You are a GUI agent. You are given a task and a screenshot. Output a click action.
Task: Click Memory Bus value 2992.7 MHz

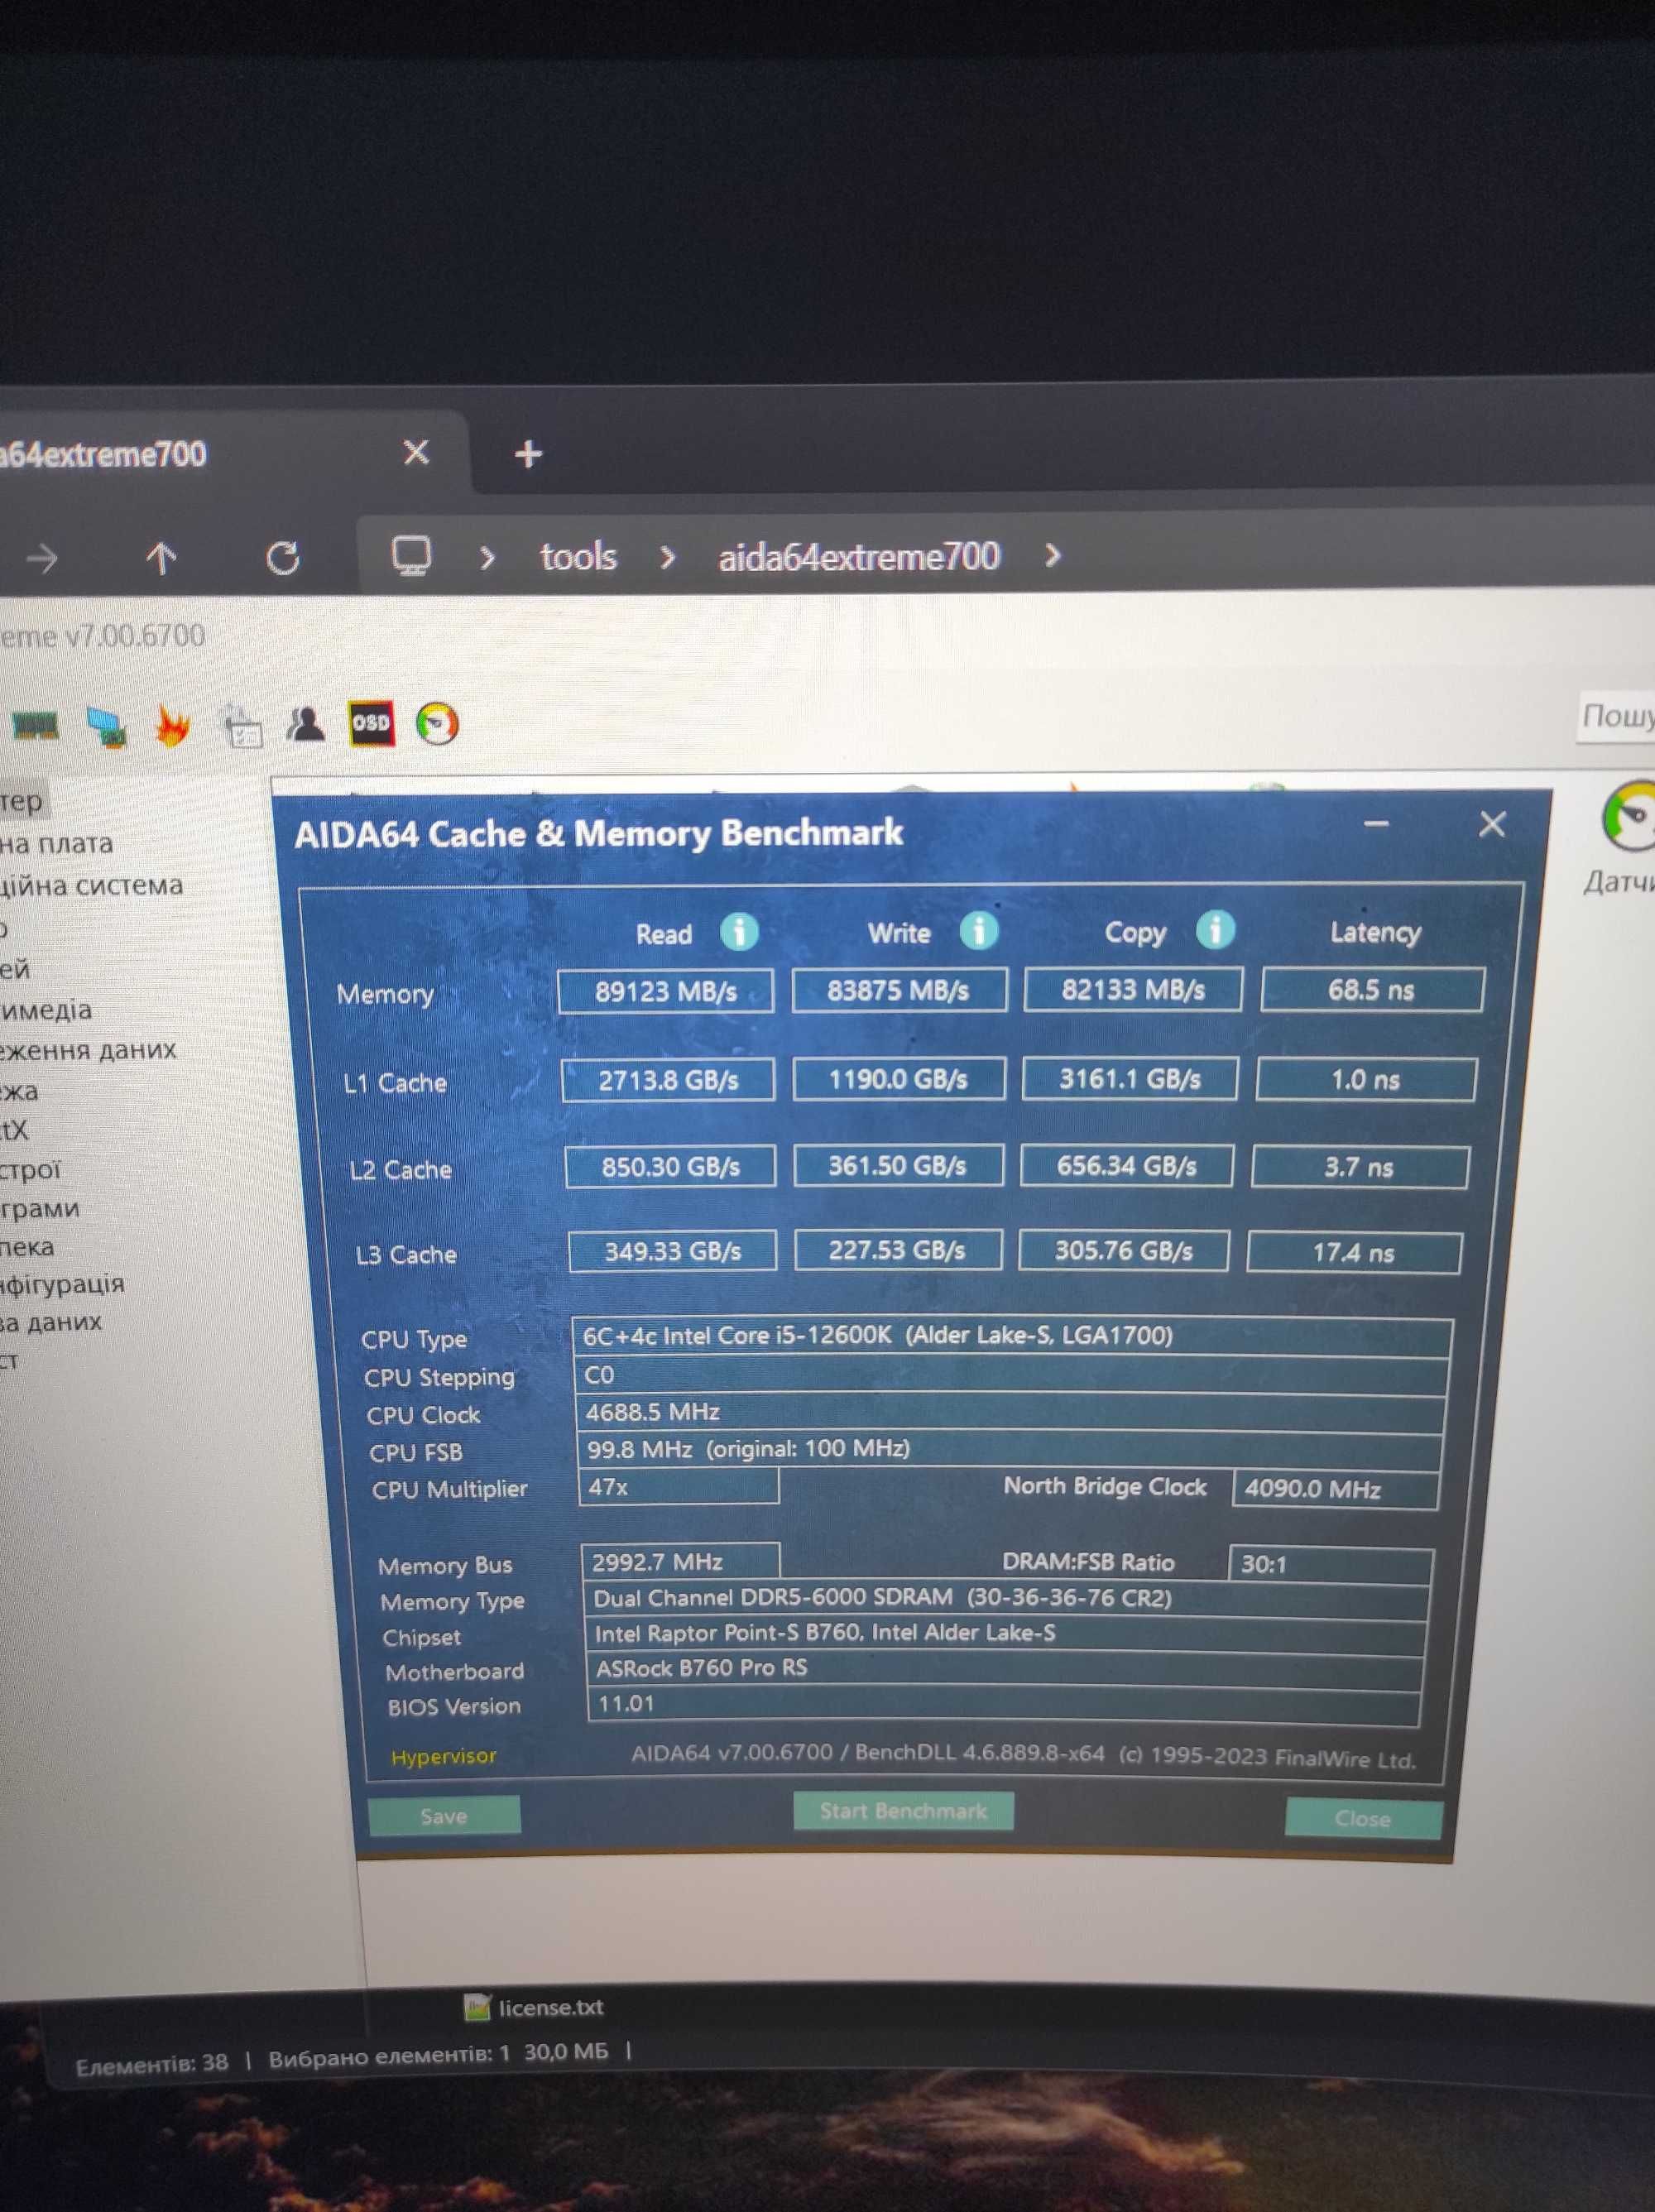pos(680,1562)
